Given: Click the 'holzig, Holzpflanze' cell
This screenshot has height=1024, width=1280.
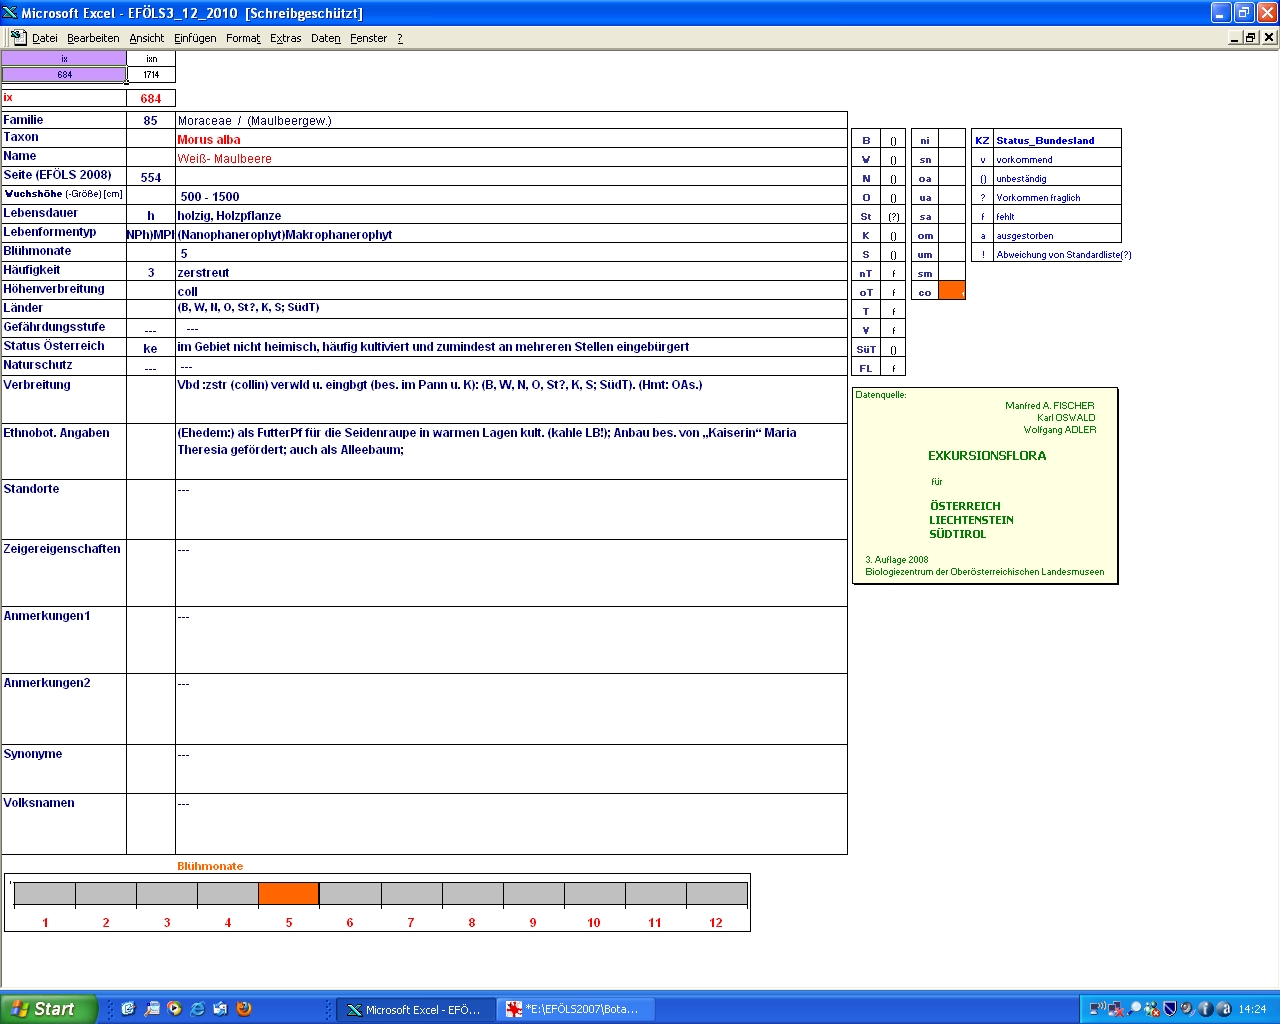Looking at the screenshot, I should coord(511,216).
